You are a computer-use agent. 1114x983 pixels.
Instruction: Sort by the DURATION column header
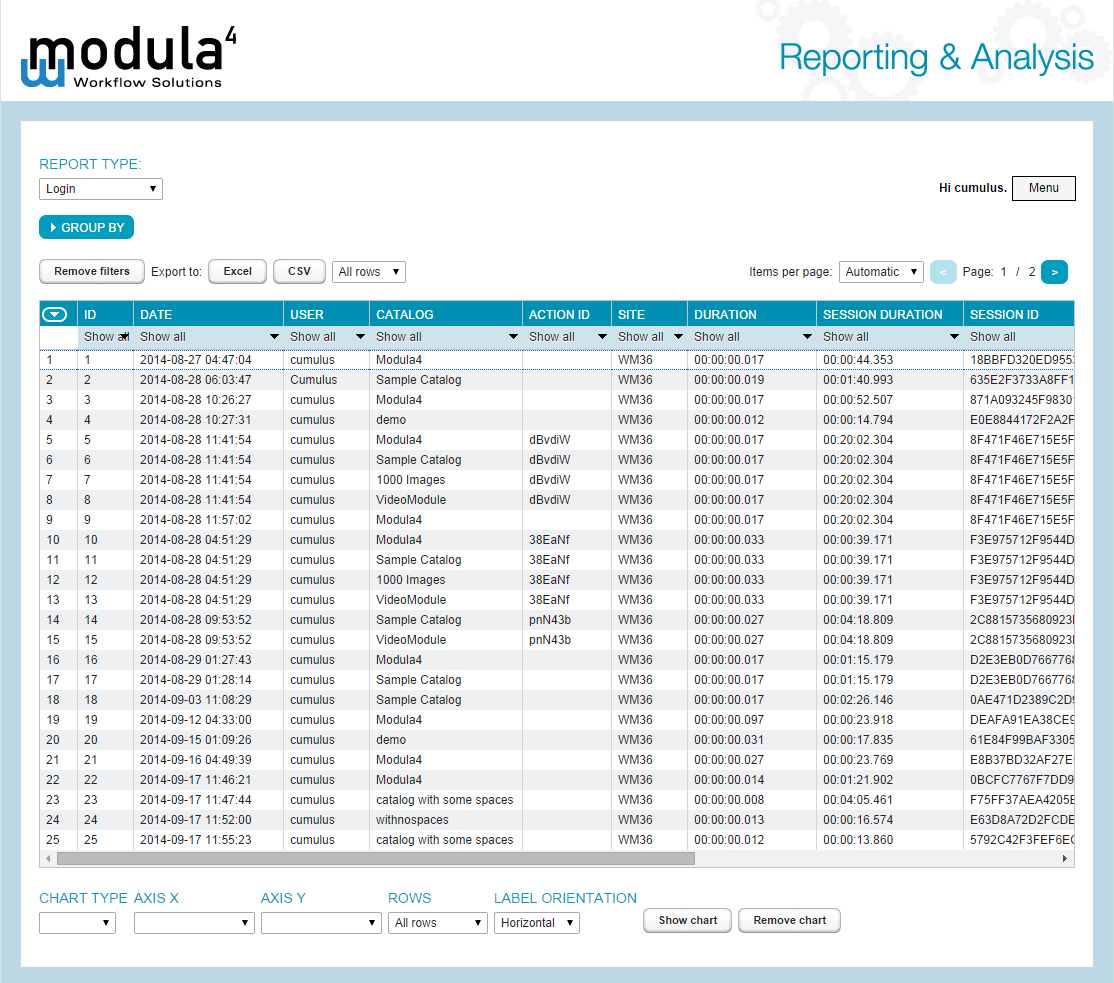[752, 314]
